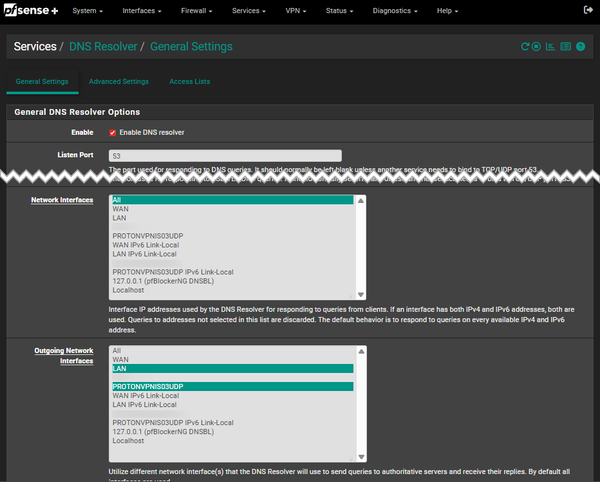Select 127.0.0.1 pfBlockerNG DNSBL in Network Interfaces list

233,281
